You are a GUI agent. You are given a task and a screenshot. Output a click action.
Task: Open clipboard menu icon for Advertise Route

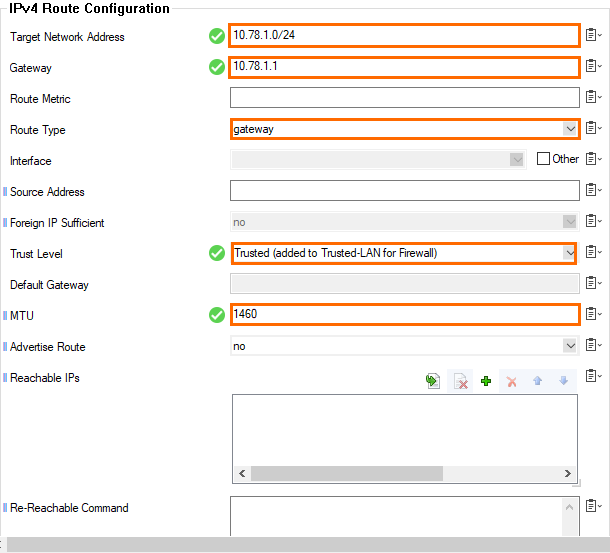pyautogui.click(x=593, y=345)
